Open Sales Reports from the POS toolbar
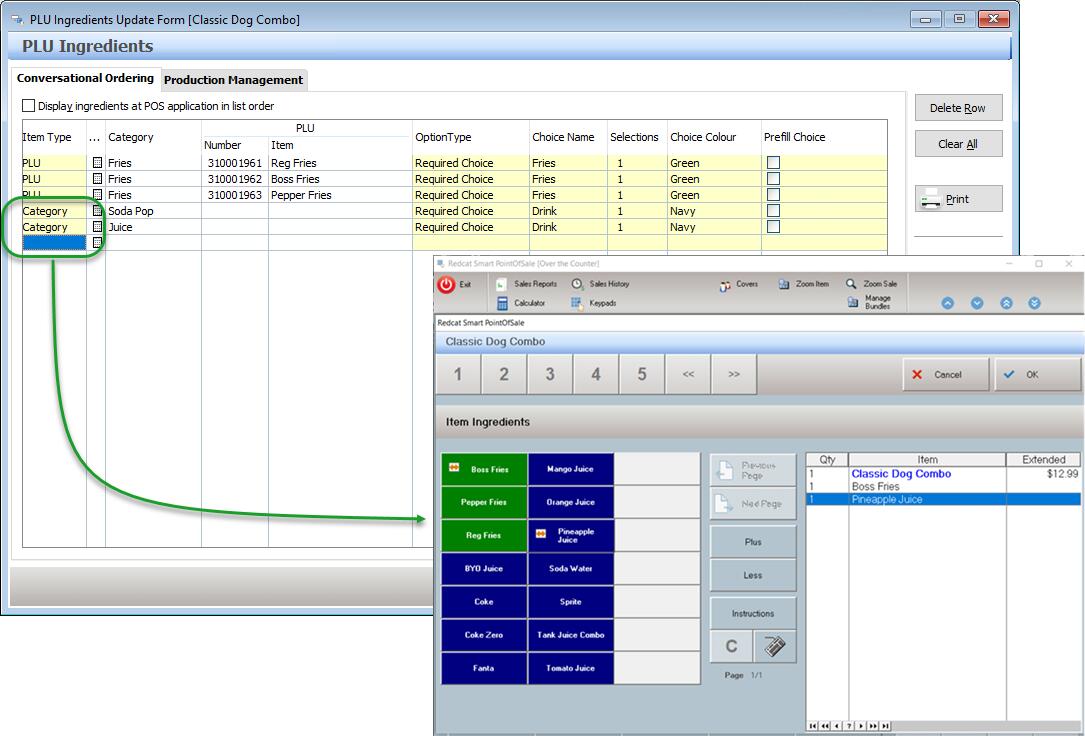Screen dimensions: 1085x736 (x=526, y=284)
